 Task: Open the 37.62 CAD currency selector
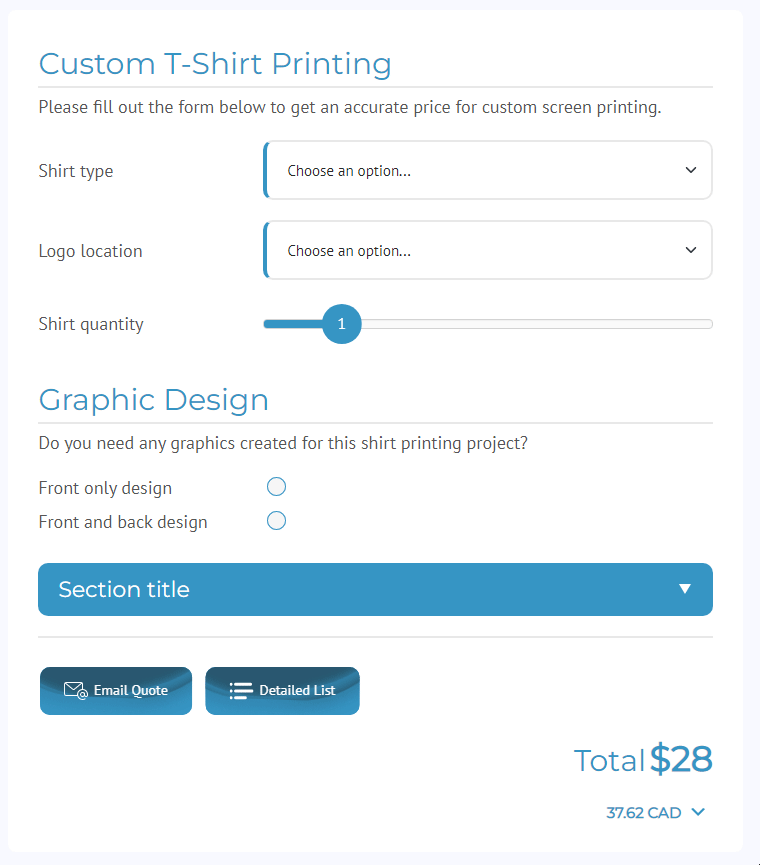click(655, 813)
